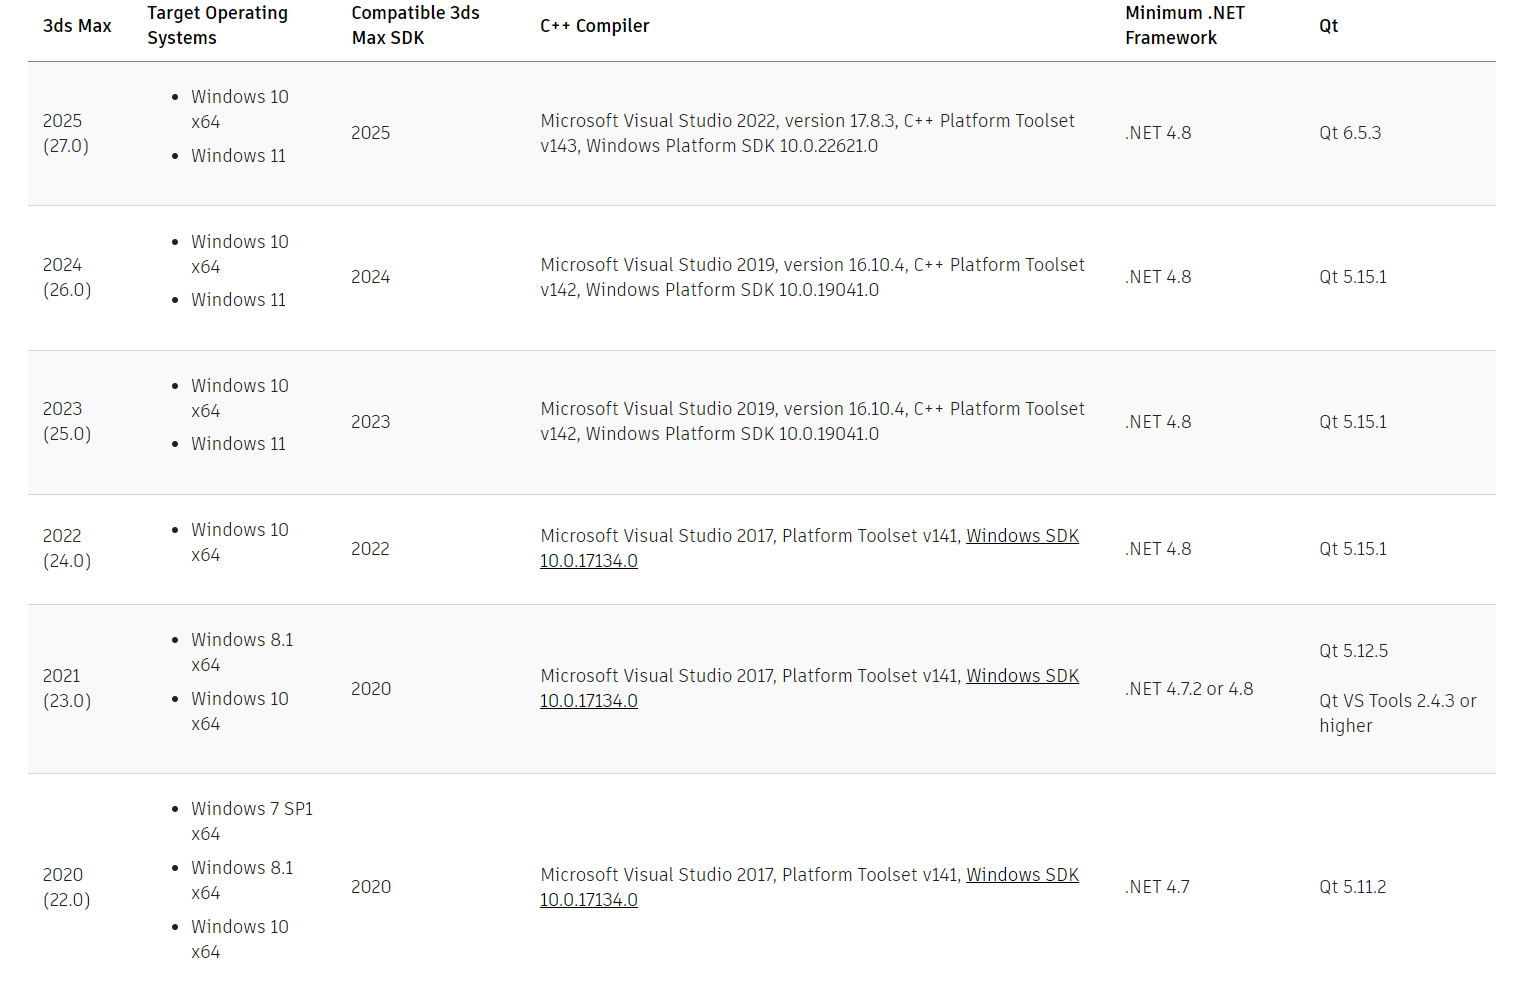Select the 2024 (26.0) version cell
The image size is (1520, 987).
67,277
